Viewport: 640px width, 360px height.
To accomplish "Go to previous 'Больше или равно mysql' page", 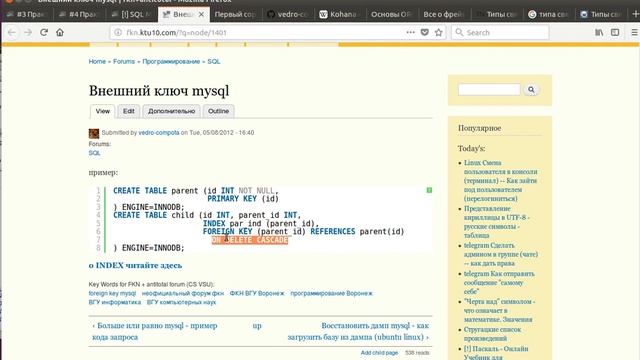I will coord(155,331).
